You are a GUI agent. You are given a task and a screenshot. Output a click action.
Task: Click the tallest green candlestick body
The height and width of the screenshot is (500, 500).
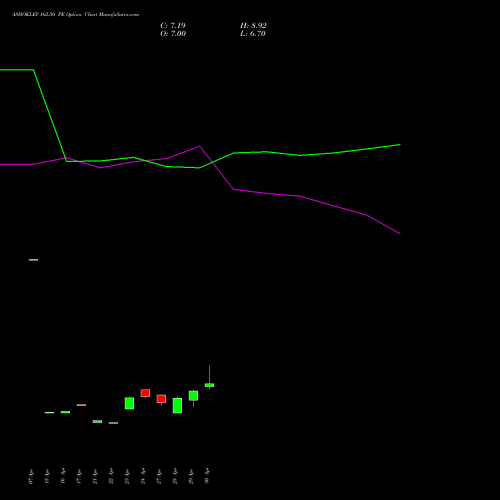coord(177,405)
